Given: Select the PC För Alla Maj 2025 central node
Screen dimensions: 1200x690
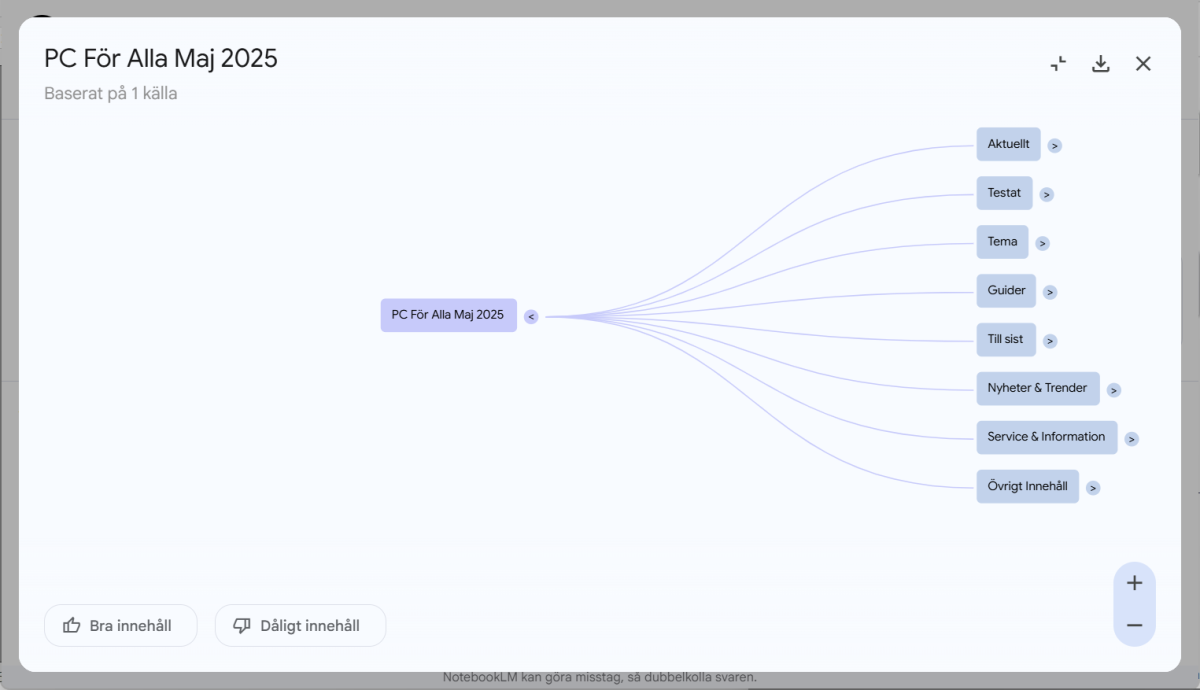Looking at the screenshot, I should coord(448,315).
